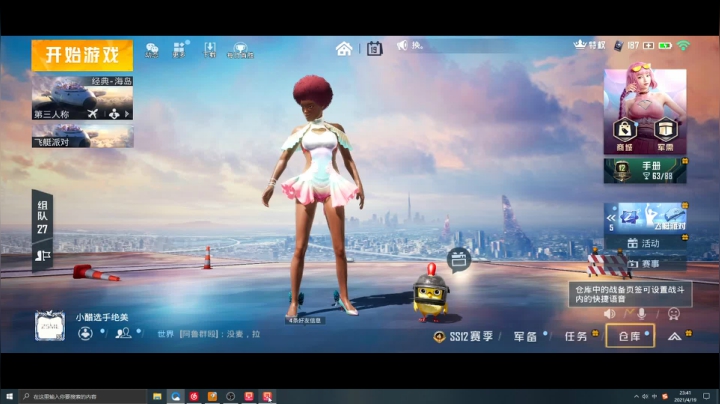
Task: Open the trophy event icon at top
Action: tap(240, 50)
